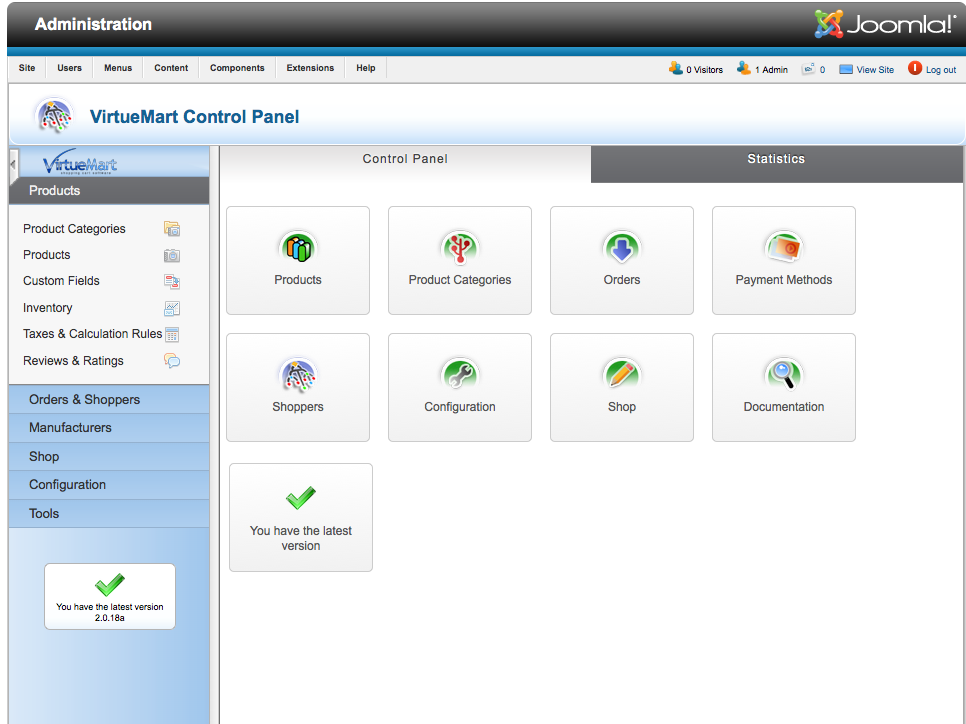The width and height of the screenshot is (966, 724).
Task: Open the Extensions menu
Action: pos(310,68)
